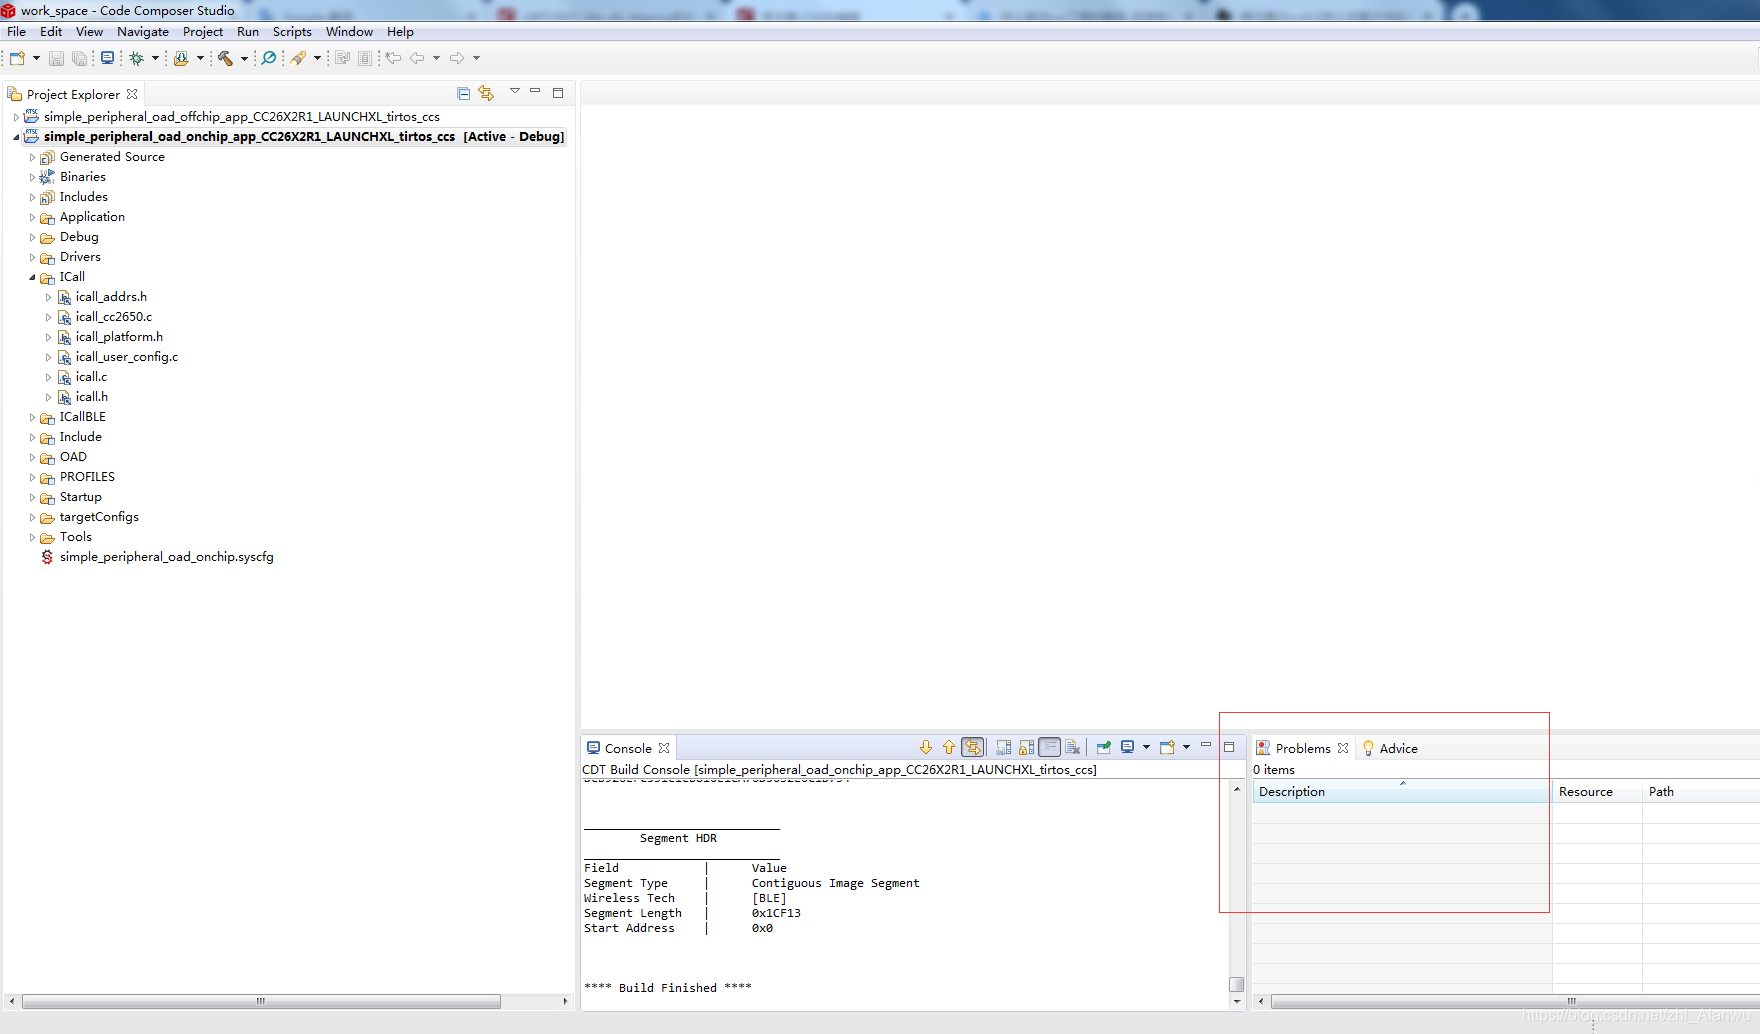Click the Save All icon
This screenshot has width=1760, height=1034.
coord(79,58)
